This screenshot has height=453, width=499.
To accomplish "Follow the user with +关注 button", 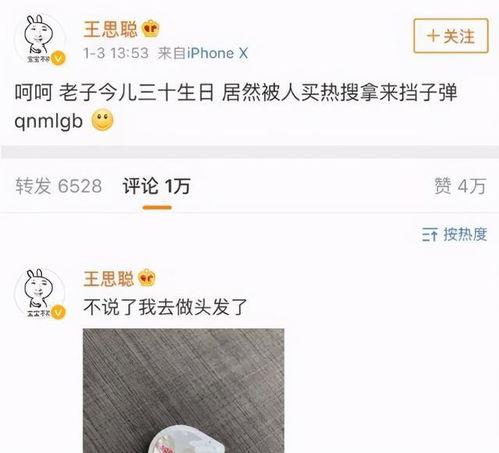I will point(451,36).
